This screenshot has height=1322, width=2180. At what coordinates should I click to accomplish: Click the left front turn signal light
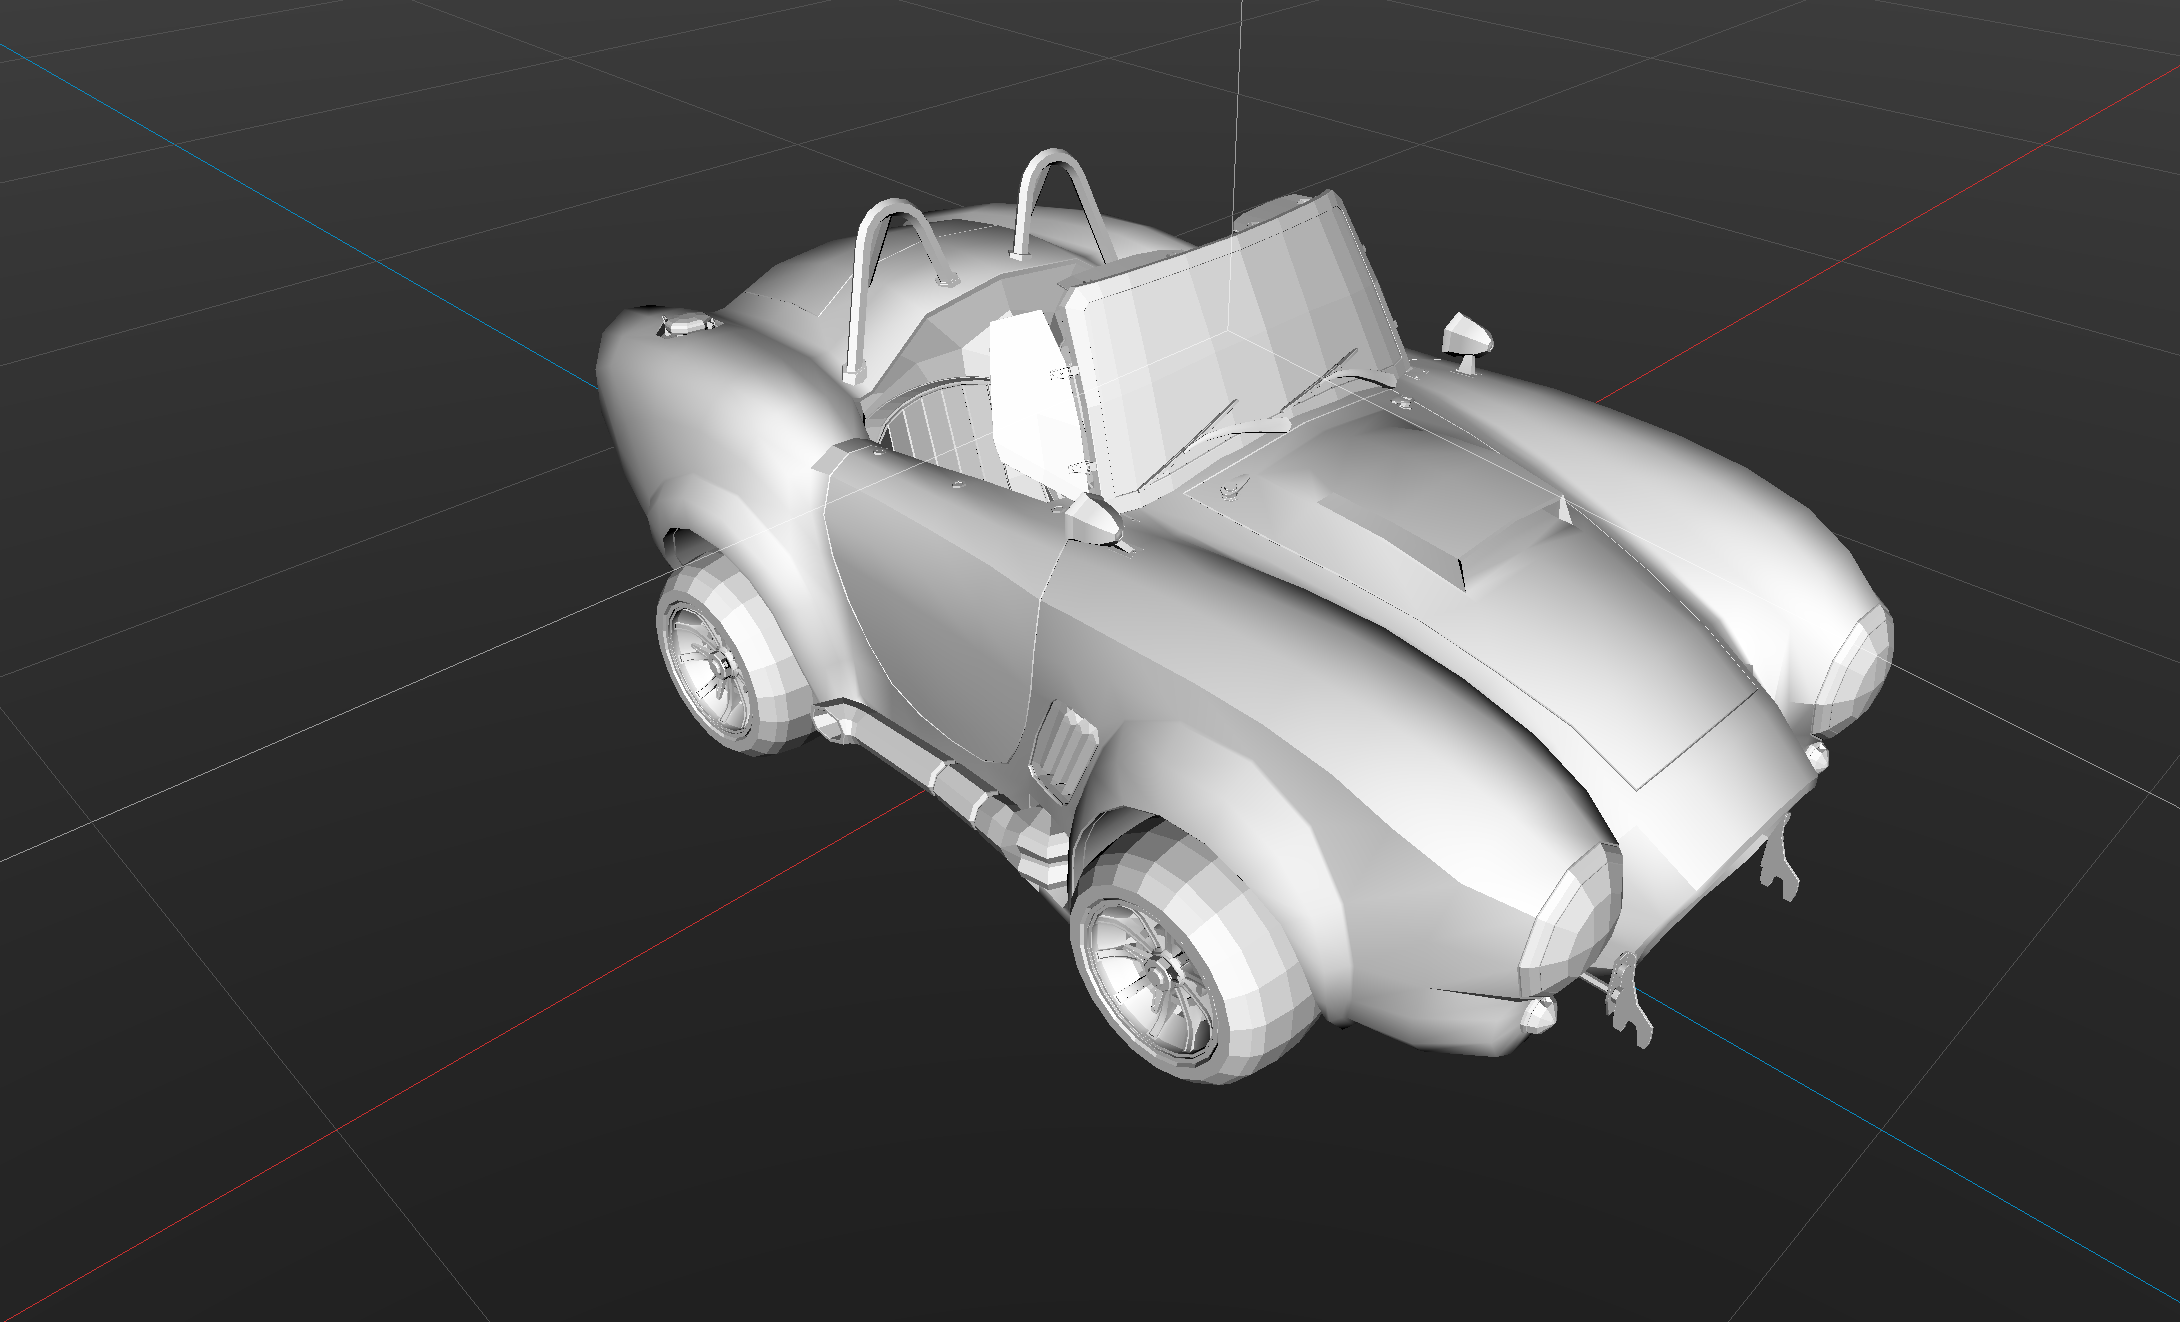click(1540, 1015)
